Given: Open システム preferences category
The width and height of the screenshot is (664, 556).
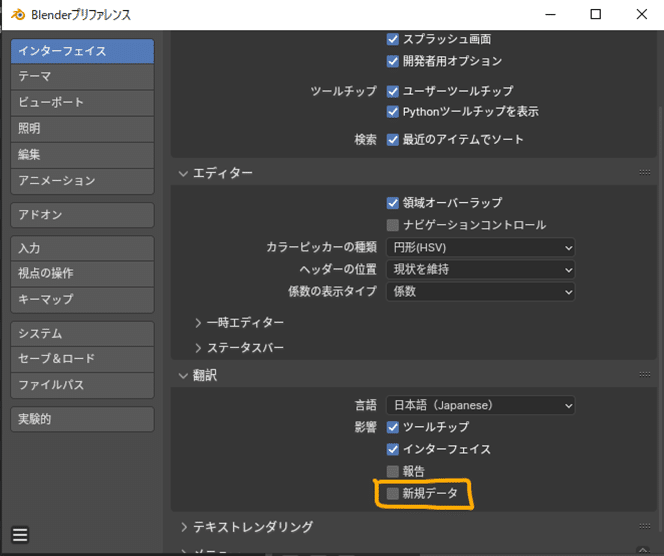Looking at the screenshot, I should (x=83, y=334).
